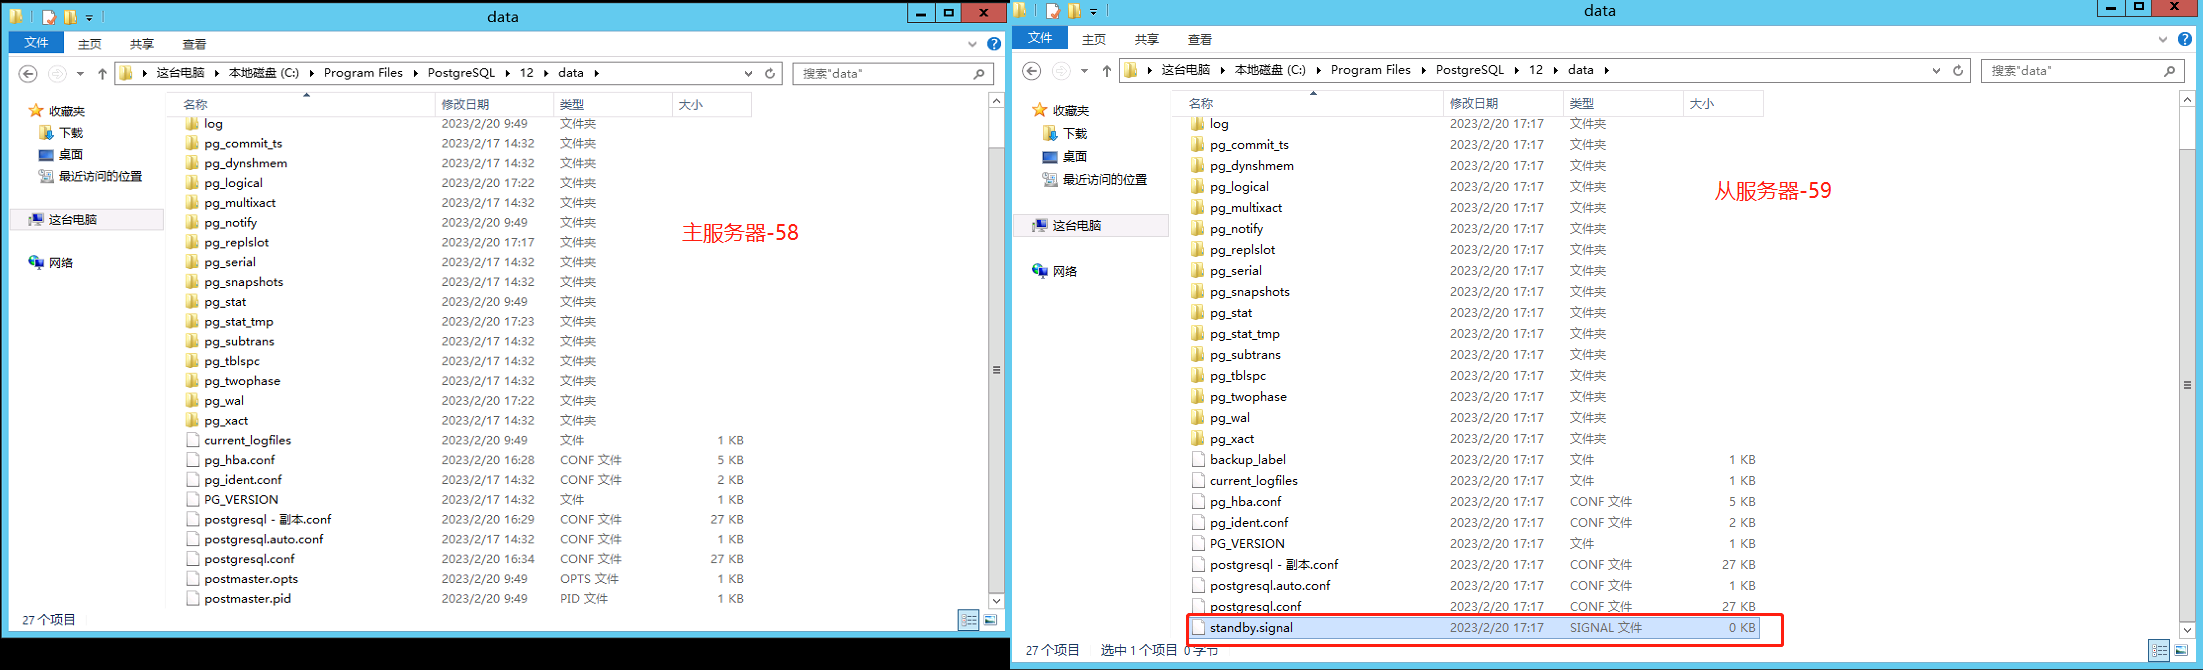Open help icon in the left window ribbon
The width and height of the screenshot is (2203, 670).
click(x=993, y=44)
